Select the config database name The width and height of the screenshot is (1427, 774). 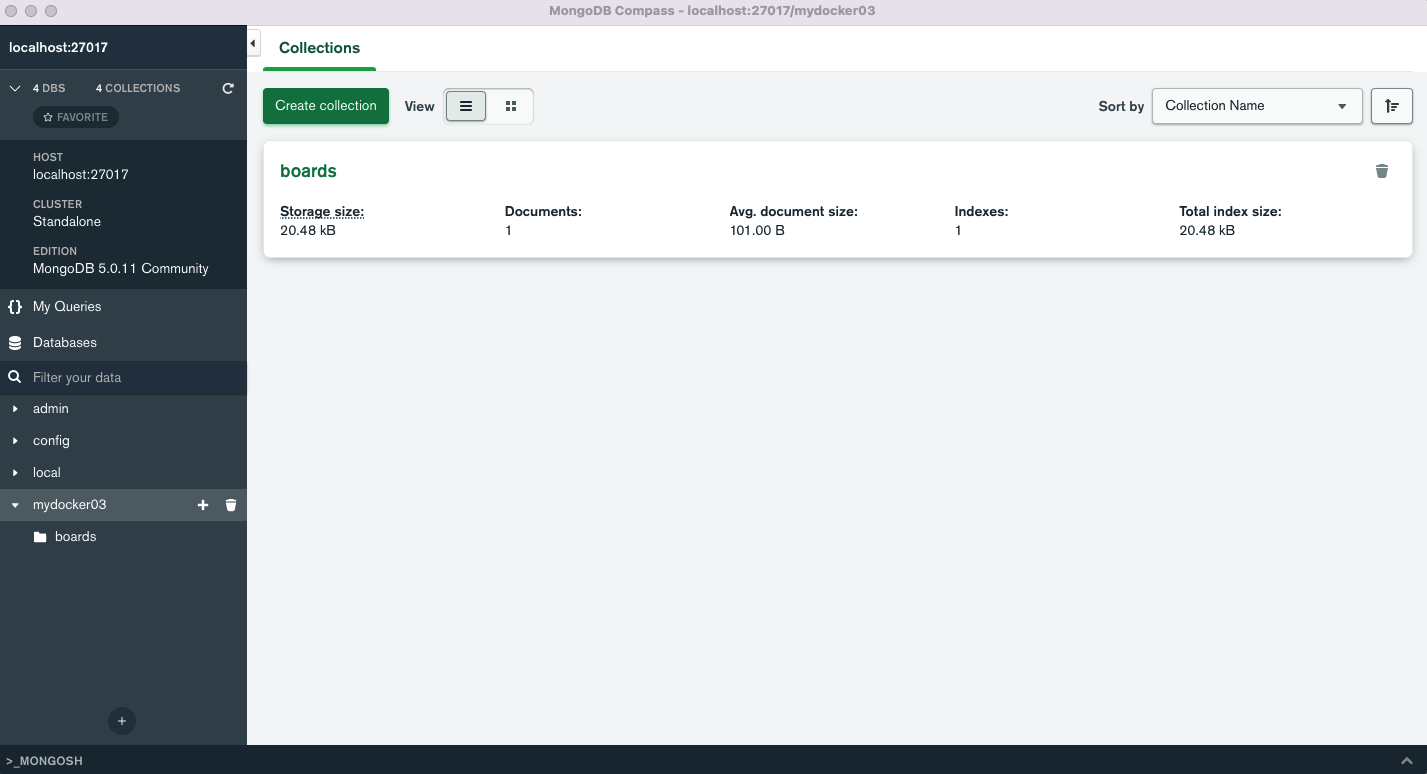[51, 441]
